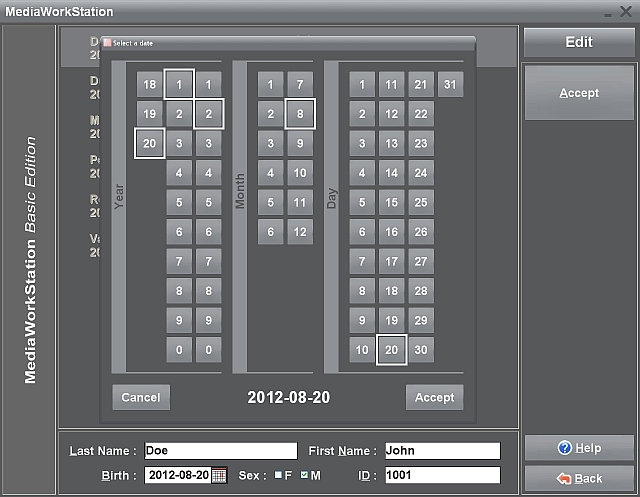Click the Help question mark button
This screenshot has width=640, height=497.
pyautogui.click(x=579, y=448)
